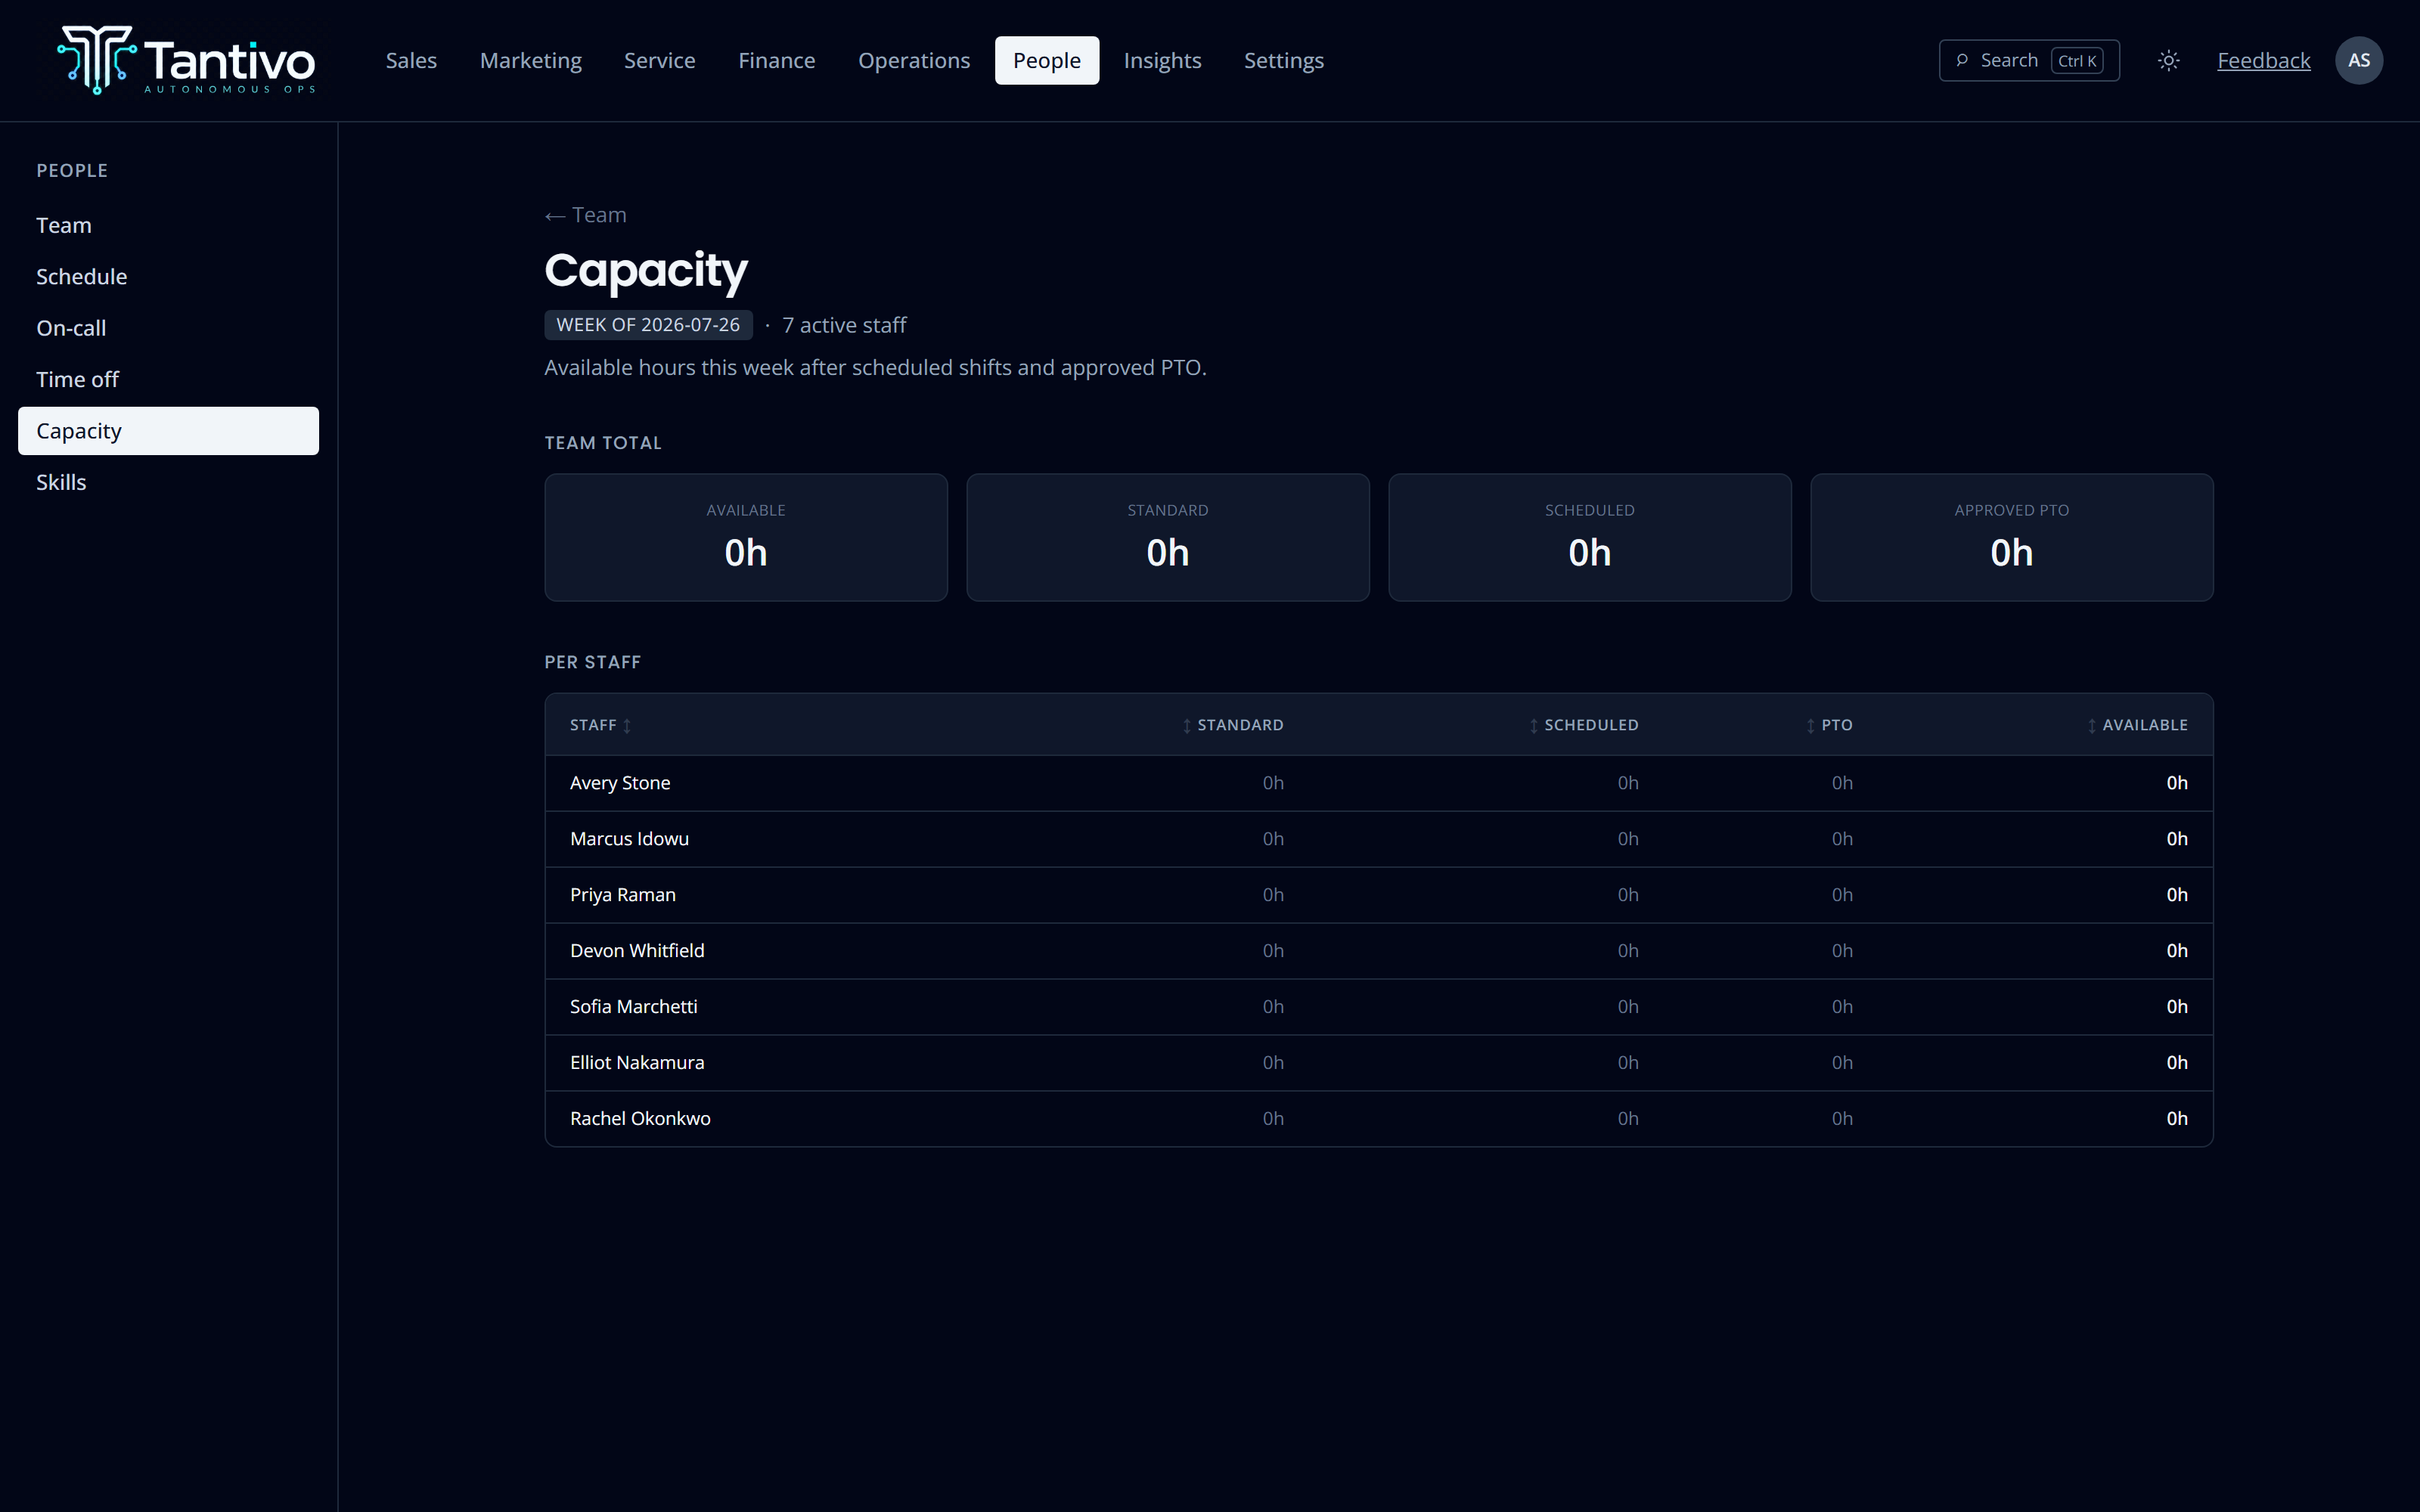Select the Priya Raman row name
This screenshot has height=1512, width=2420.
623,895
